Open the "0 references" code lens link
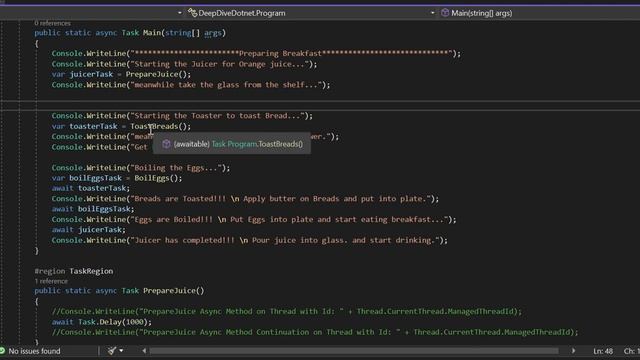Screen dimensions: 640x360 [52, 23]
